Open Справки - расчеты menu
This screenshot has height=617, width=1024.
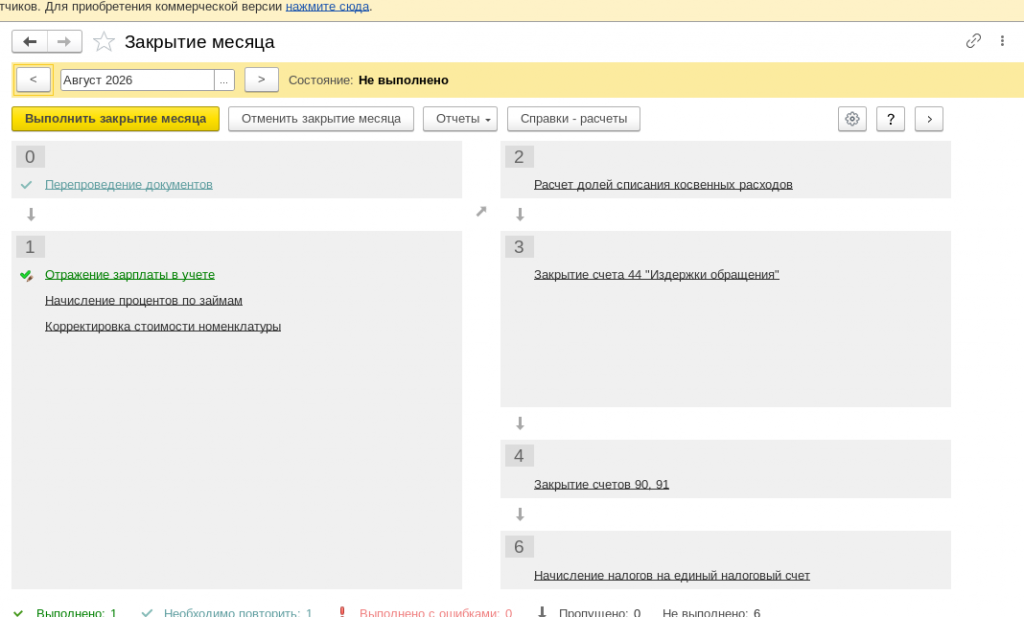pos(573,119)
